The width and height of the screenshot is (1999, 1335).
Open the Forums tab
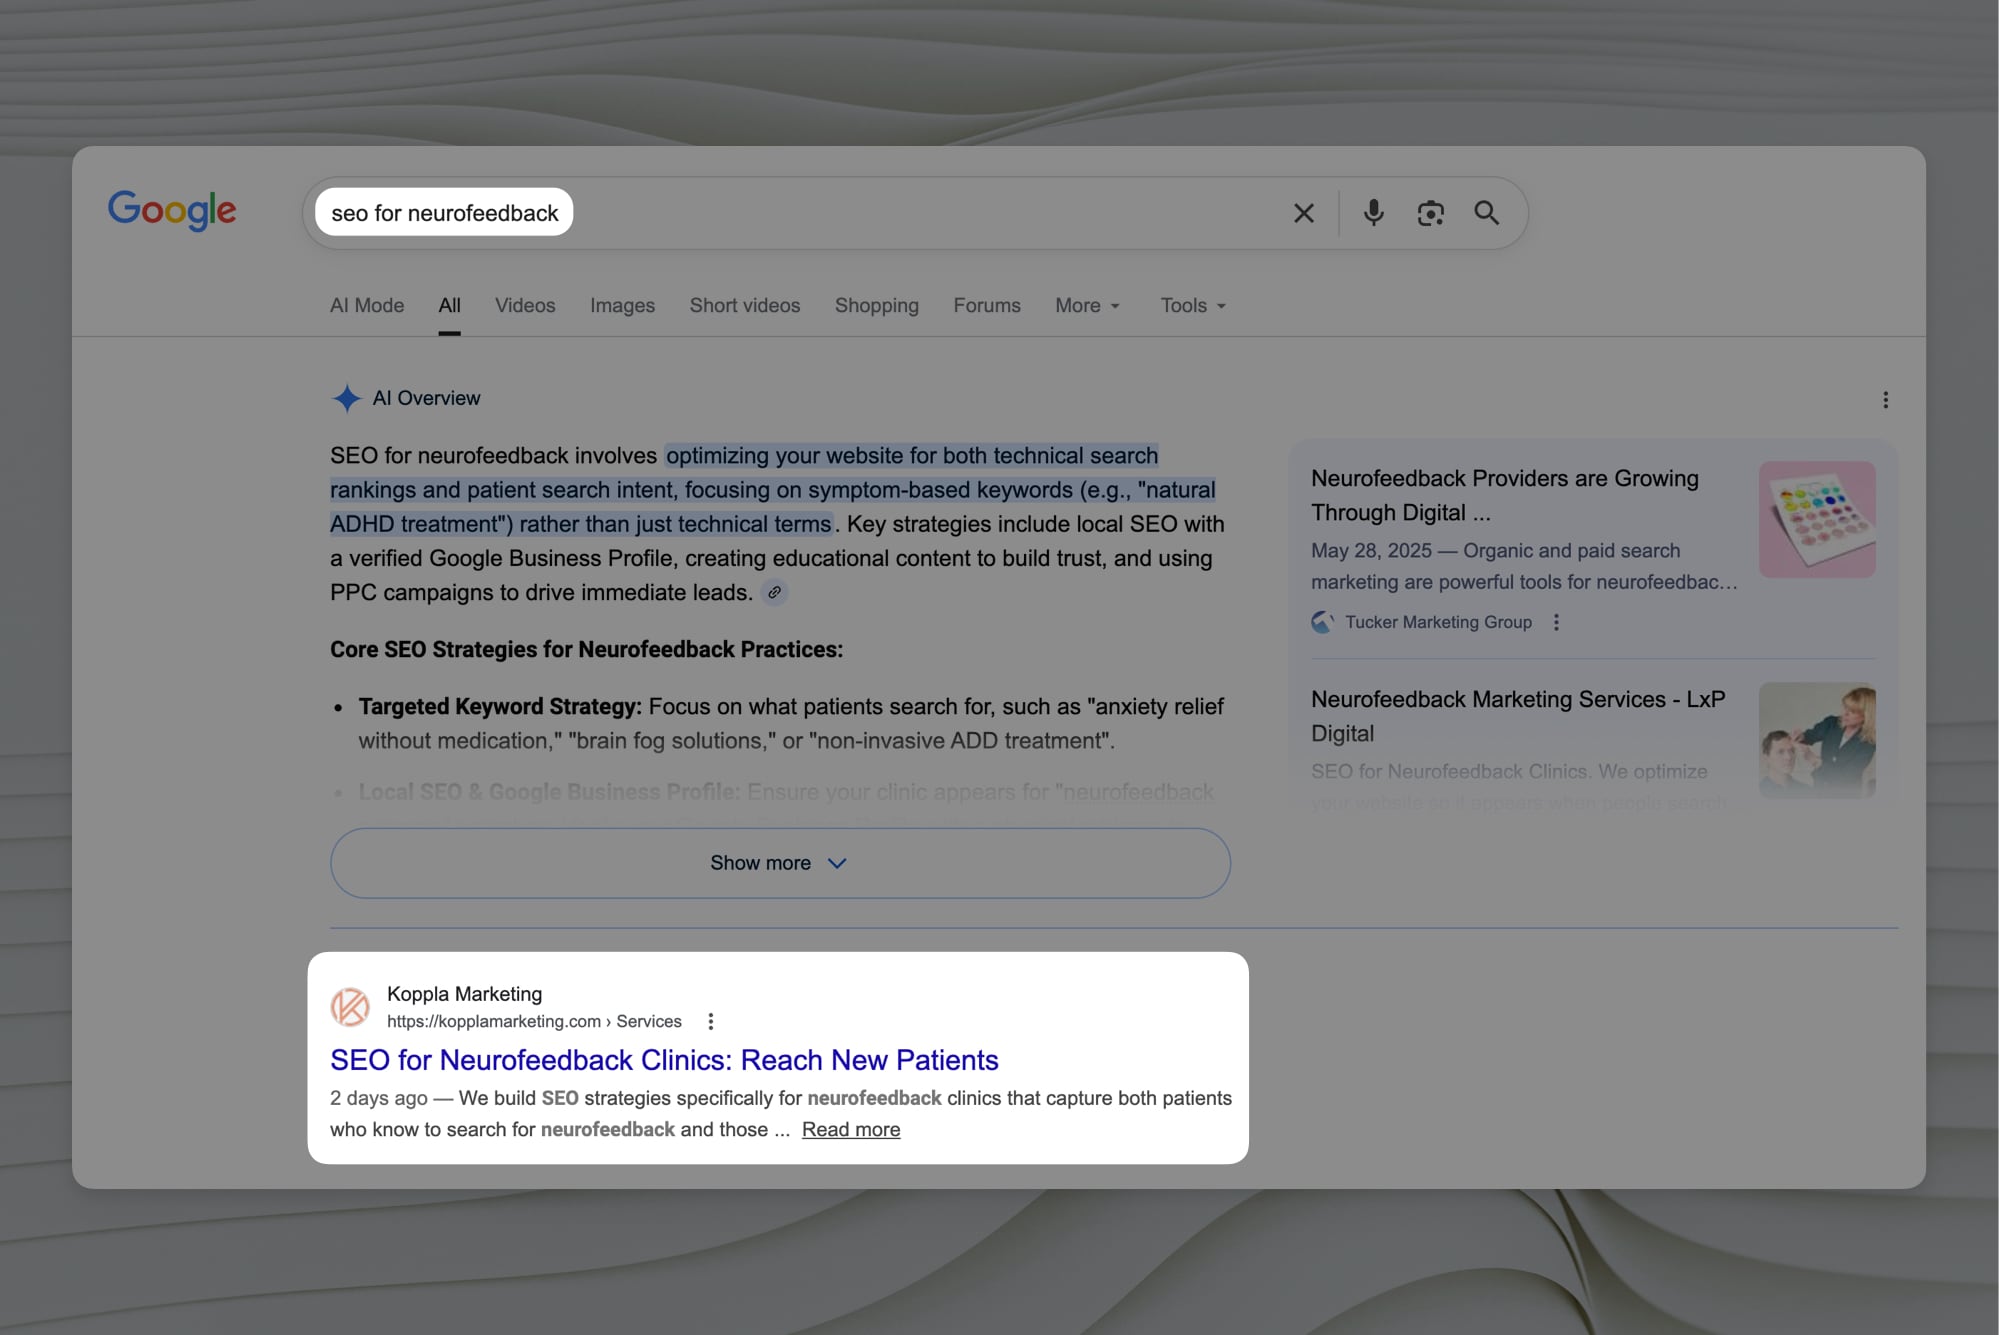click(987, 306)
